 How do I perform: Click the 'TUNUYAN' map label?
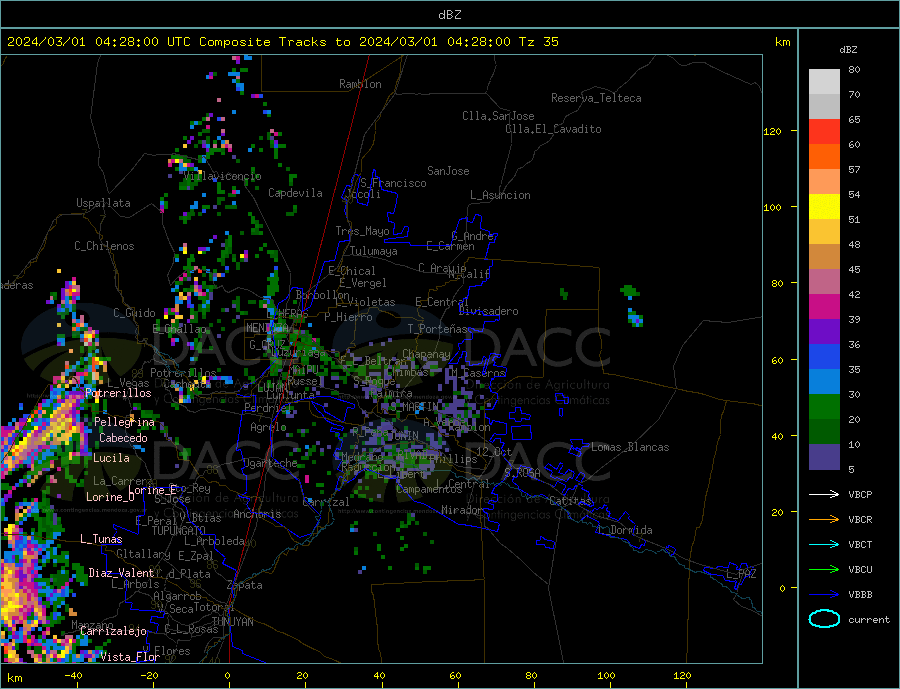click(x=232, y=622)
